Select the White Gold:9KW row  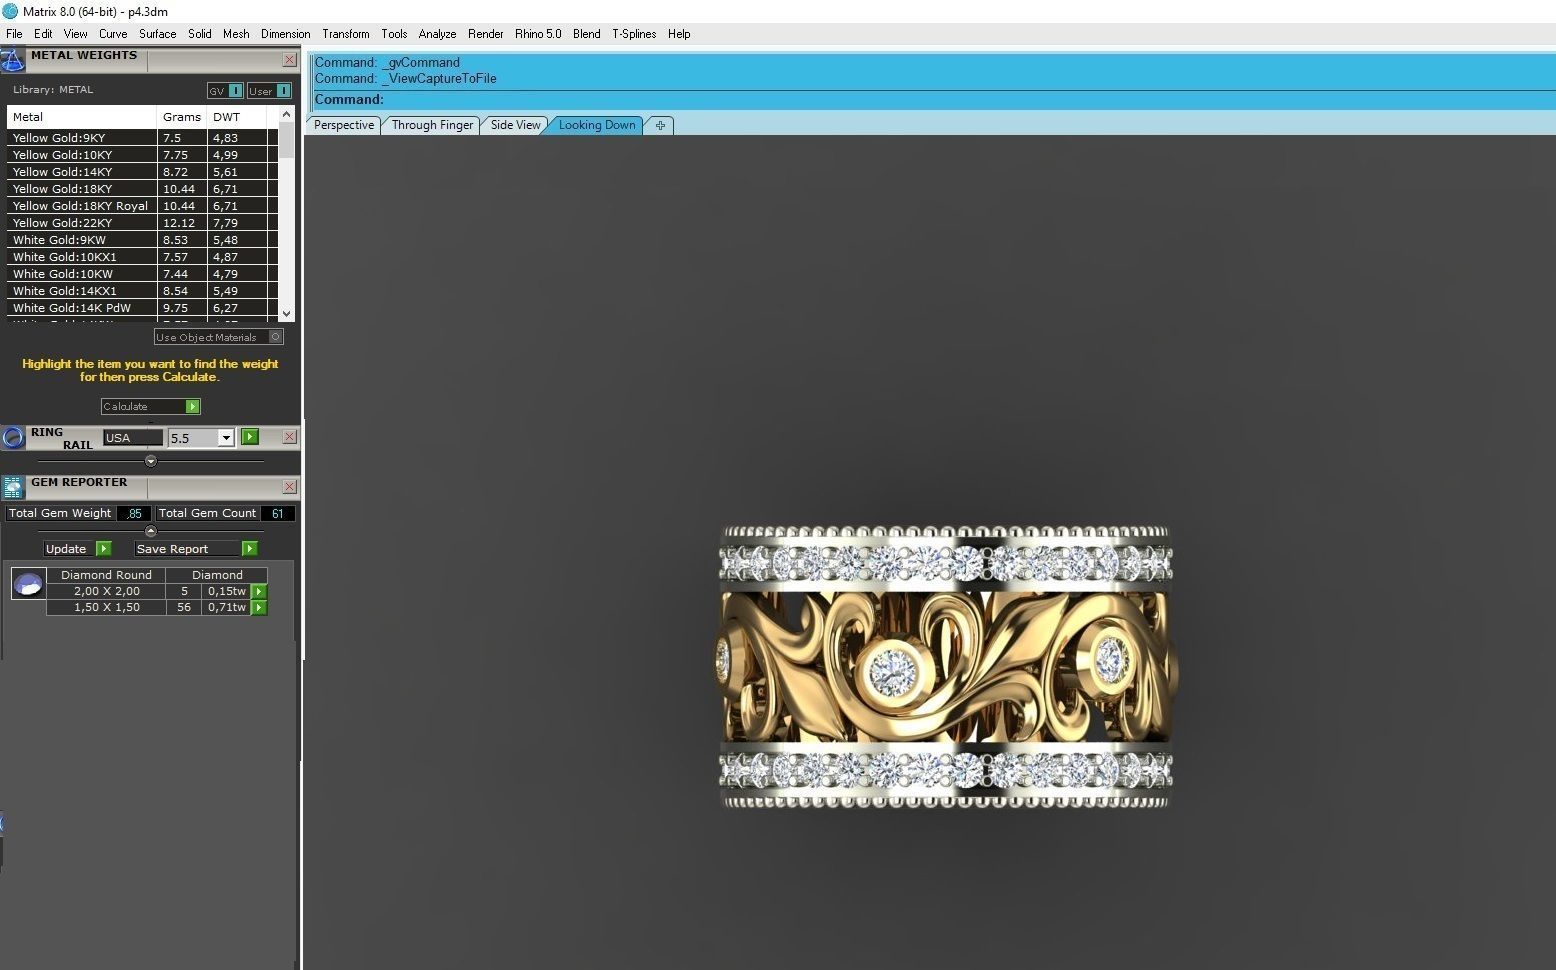143,240
